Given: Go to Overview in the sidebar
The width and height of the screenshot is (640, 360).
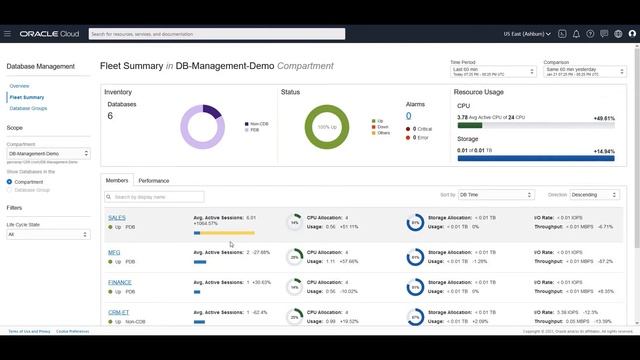Looking at the screenshot, I should pos(19,86).
